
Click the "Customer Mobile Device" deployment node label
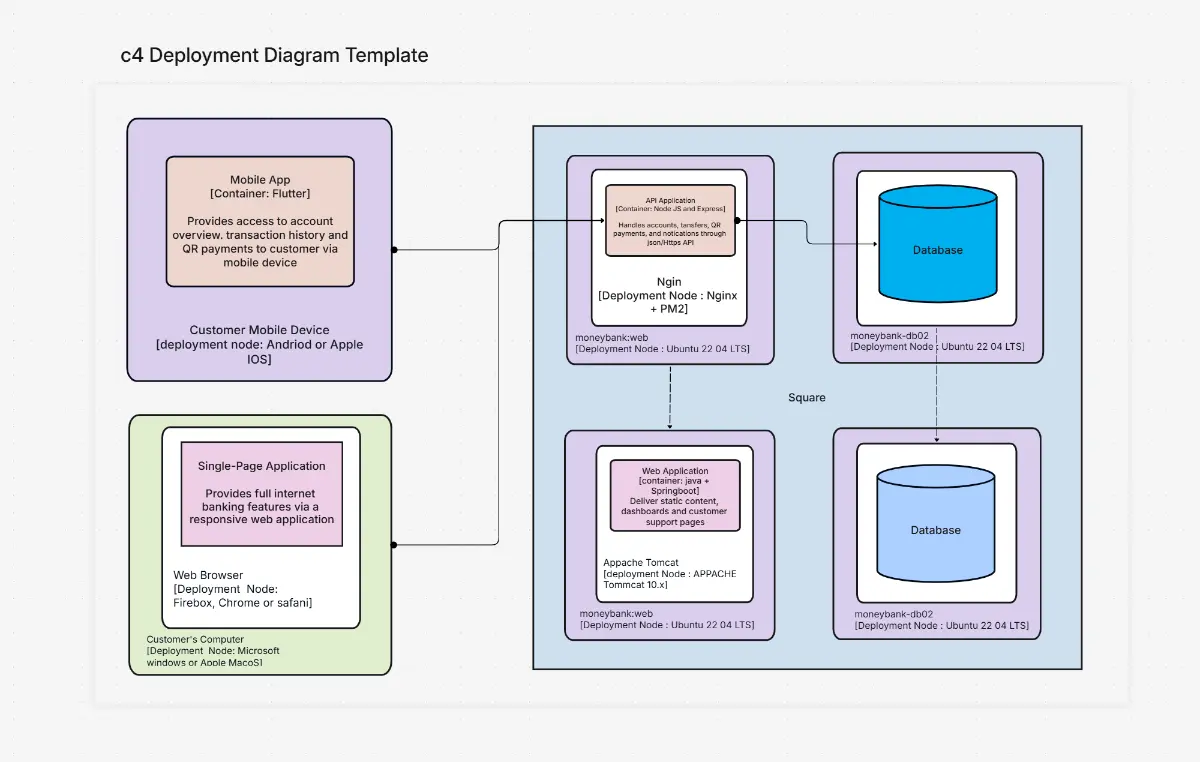[259, 344]
